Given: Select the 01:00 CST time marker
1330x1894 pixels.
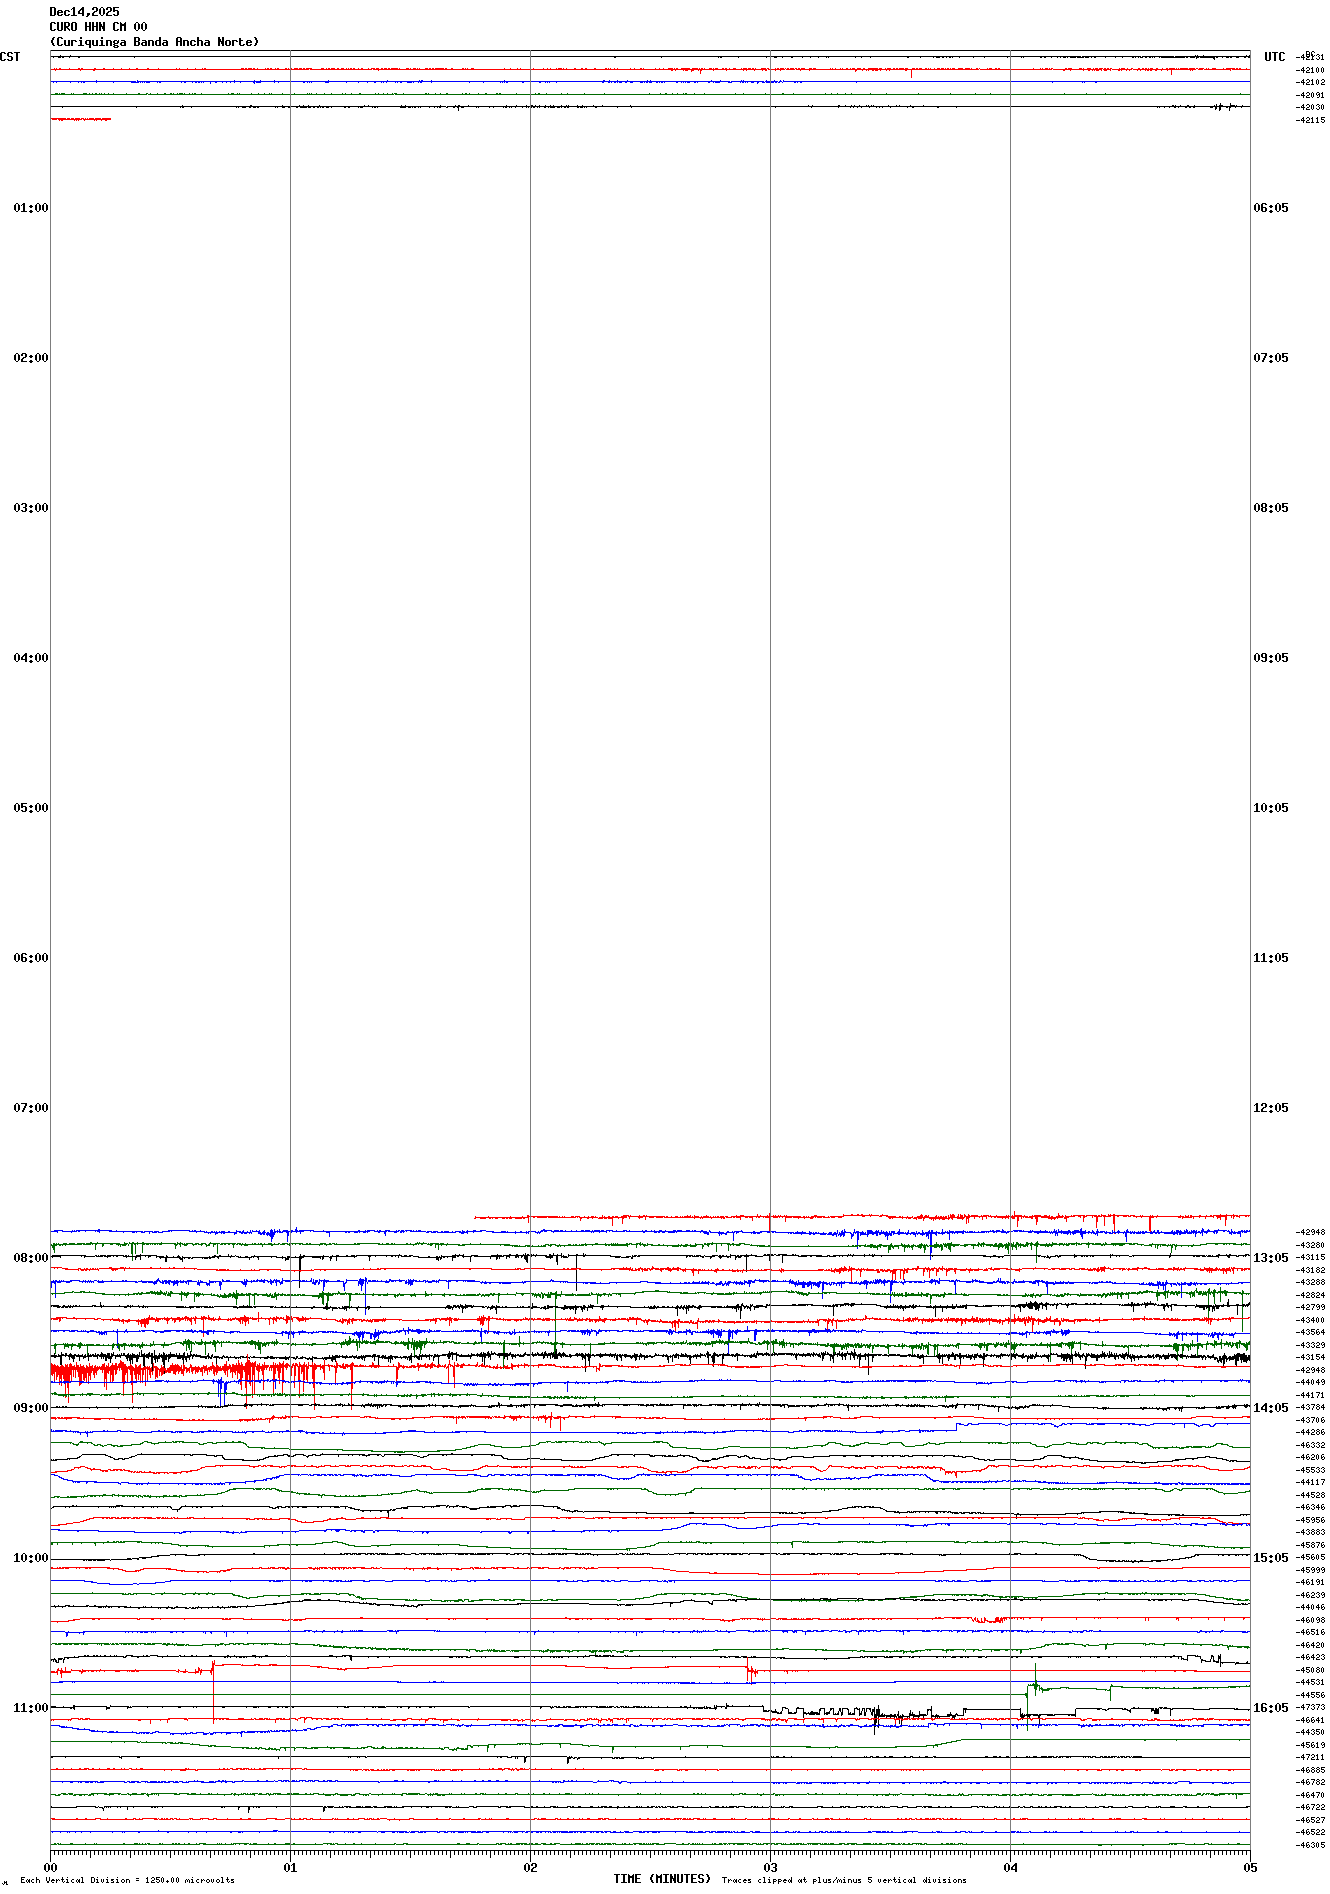Looking at the screenshot, I should tap(30, 208).
